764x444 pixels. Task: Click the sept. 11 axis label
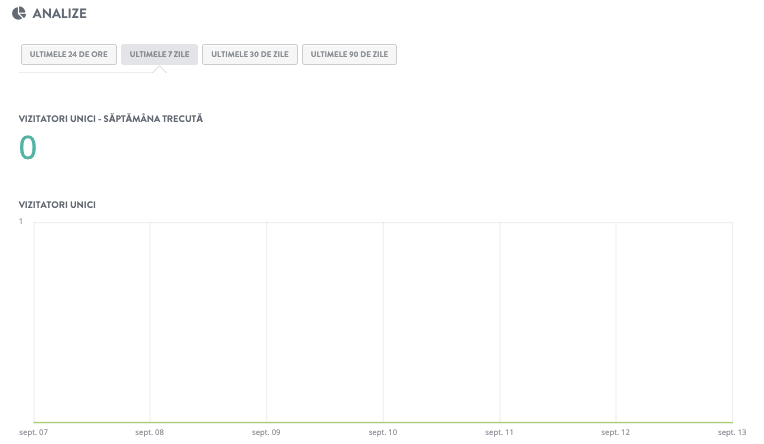(499, 432)
